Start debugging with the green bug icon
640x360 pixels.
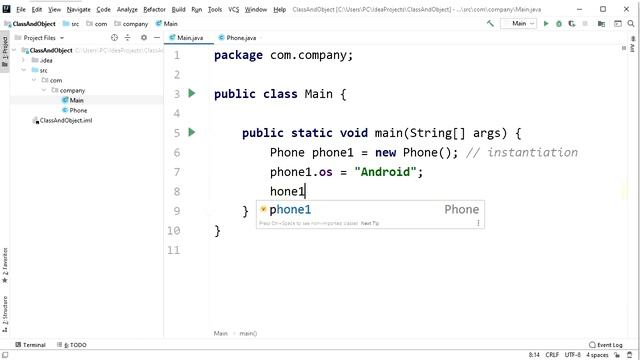pyautogui.click(x=559, y=24)
